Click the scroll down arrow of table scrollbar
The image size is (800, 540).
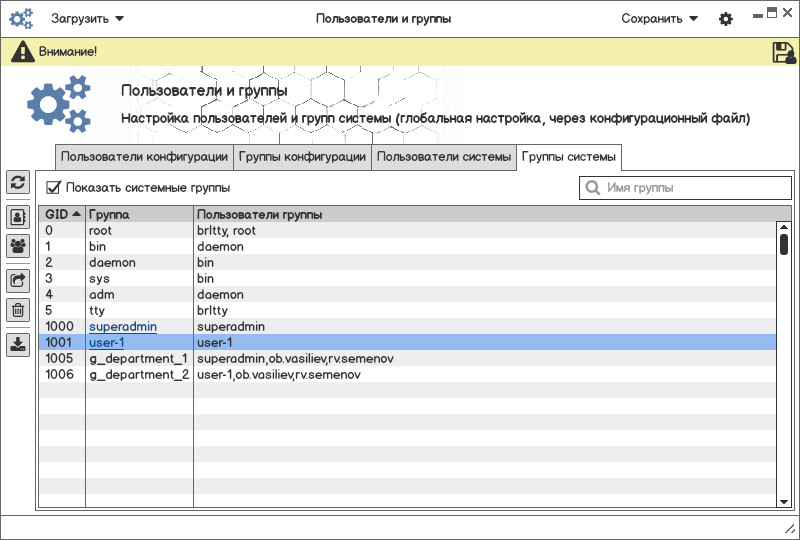(784, 500)
